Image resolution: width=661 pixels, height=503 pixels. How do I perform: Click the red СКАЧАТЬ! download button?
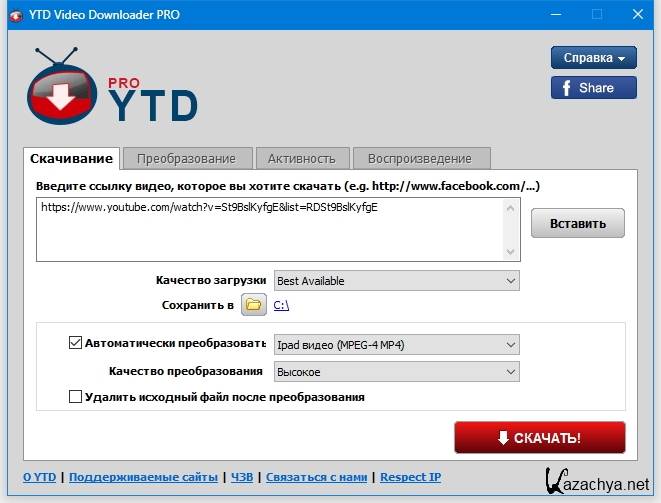[539, 438]
